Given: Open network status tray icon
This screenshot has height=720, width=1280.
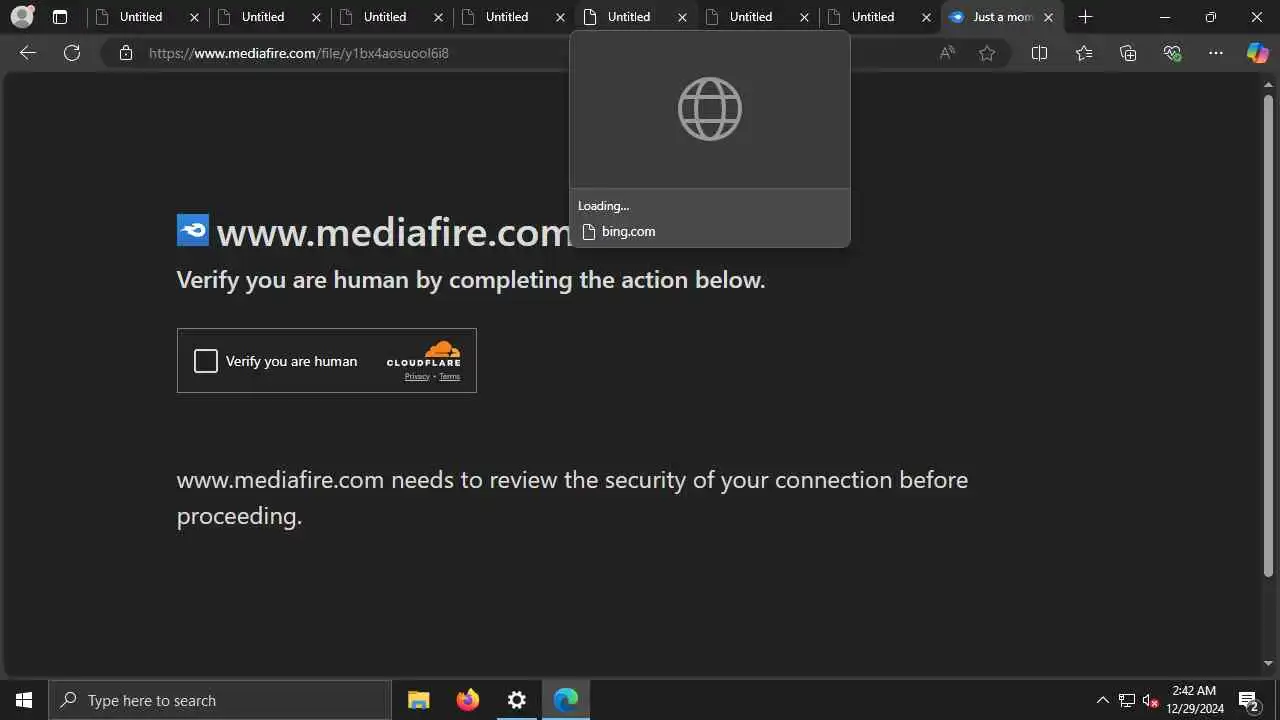Looking at the screenshot, I should click(1127, 700).
